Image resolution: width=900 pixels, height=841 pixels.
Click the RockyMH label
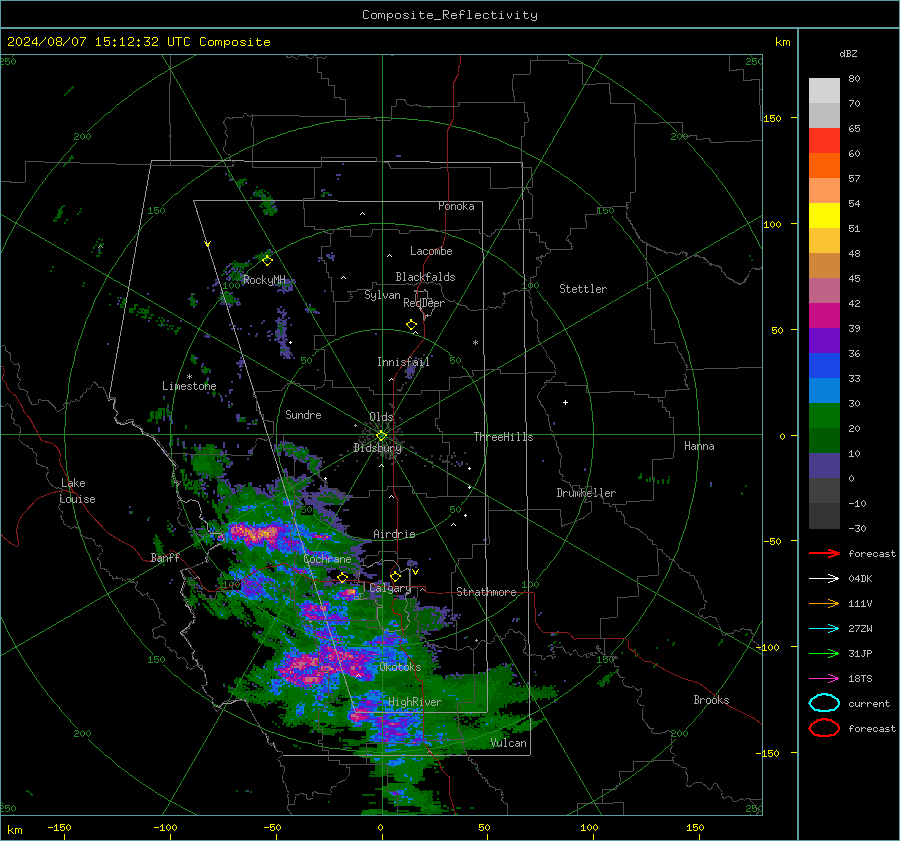tap(264, 280)
